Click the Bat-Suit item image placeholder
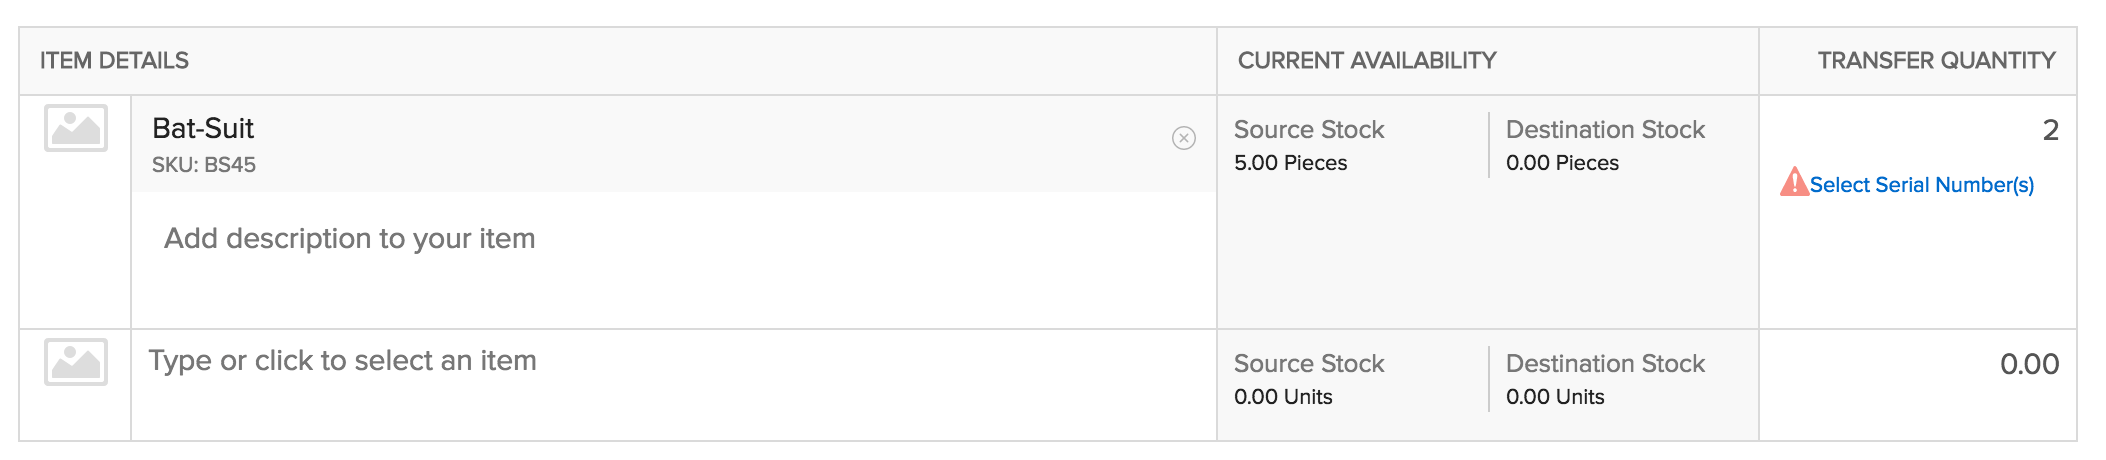 pyautogui.click(x=76, y=128)
